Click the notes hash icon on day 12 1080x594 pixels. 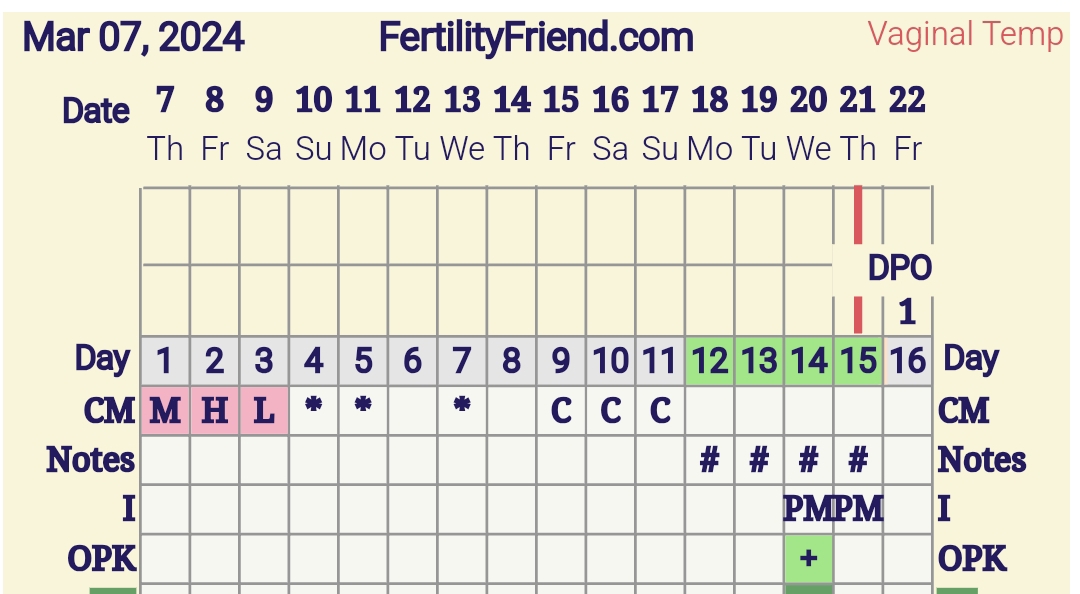click(x=709, y=460)
